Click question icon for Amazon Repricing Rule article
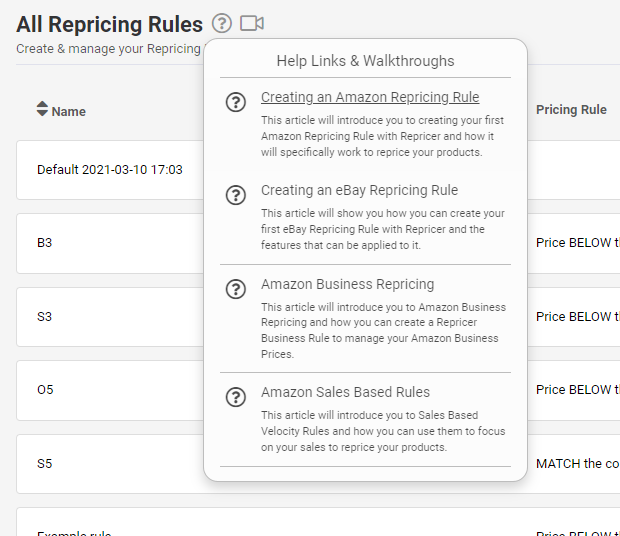 [236, 102]
